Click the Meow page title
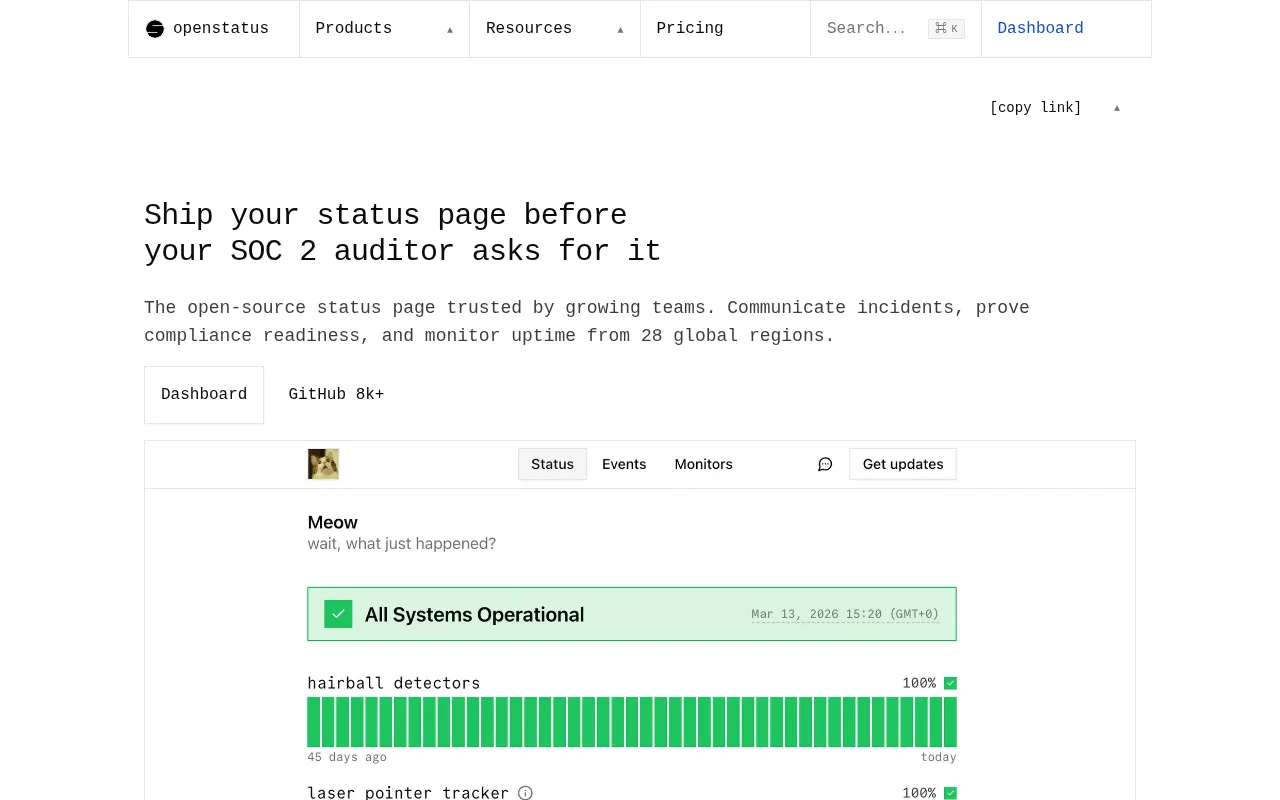1280x800 pixels. 333,522
